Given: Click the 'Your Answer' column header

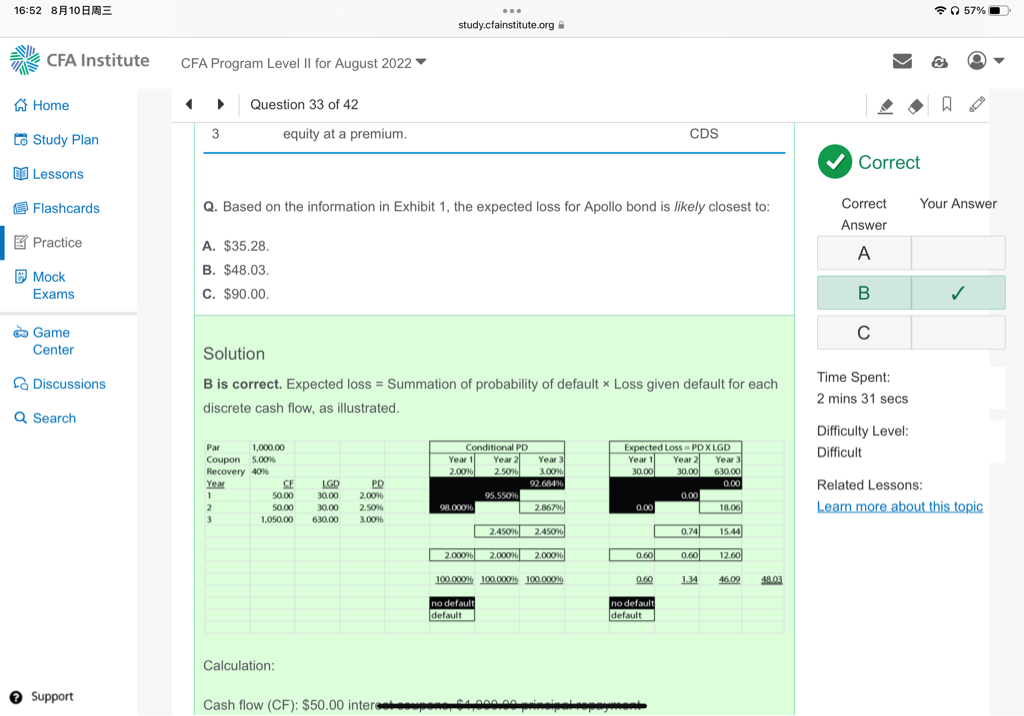Looking at the screenshot, I should click(958, 204).
